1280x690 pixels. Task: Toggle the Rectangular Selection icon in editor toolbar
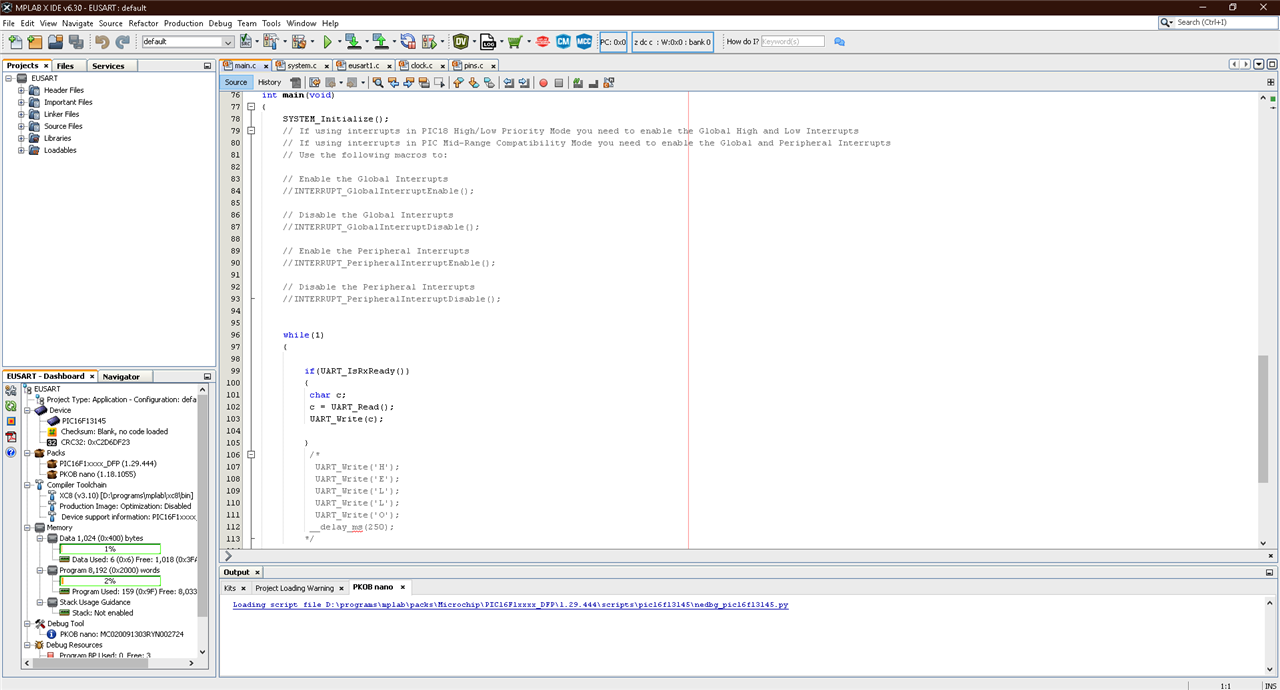[439, 83]
